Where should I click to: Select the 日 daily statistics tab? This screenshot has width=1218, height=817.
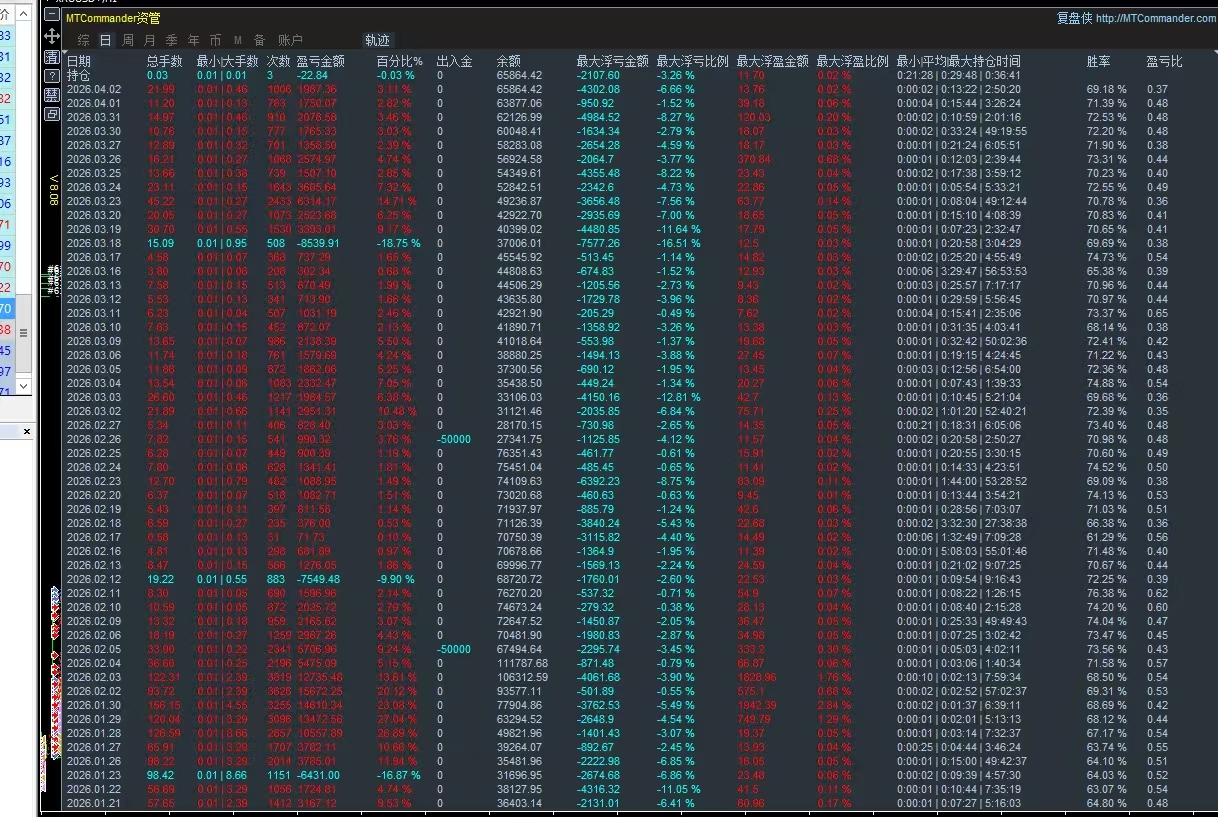point(105,40)
